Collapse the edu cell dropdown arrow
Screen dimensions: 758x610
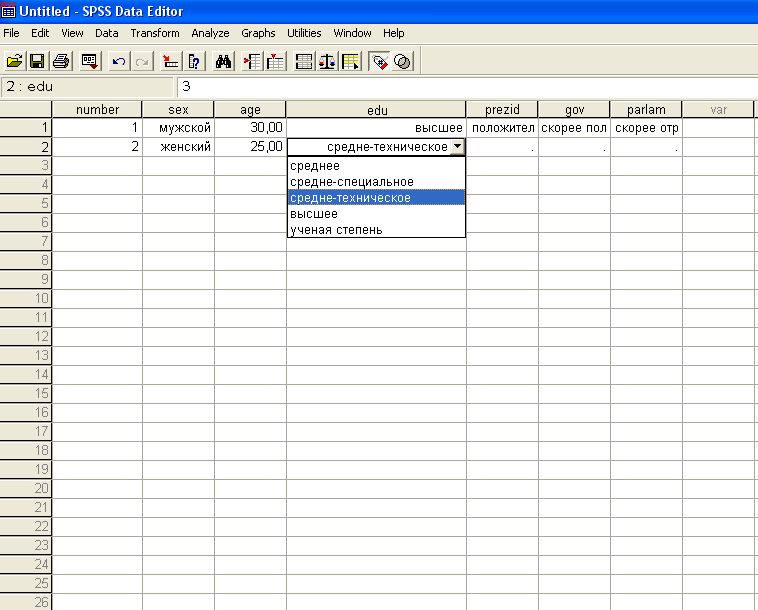point(457,146)
